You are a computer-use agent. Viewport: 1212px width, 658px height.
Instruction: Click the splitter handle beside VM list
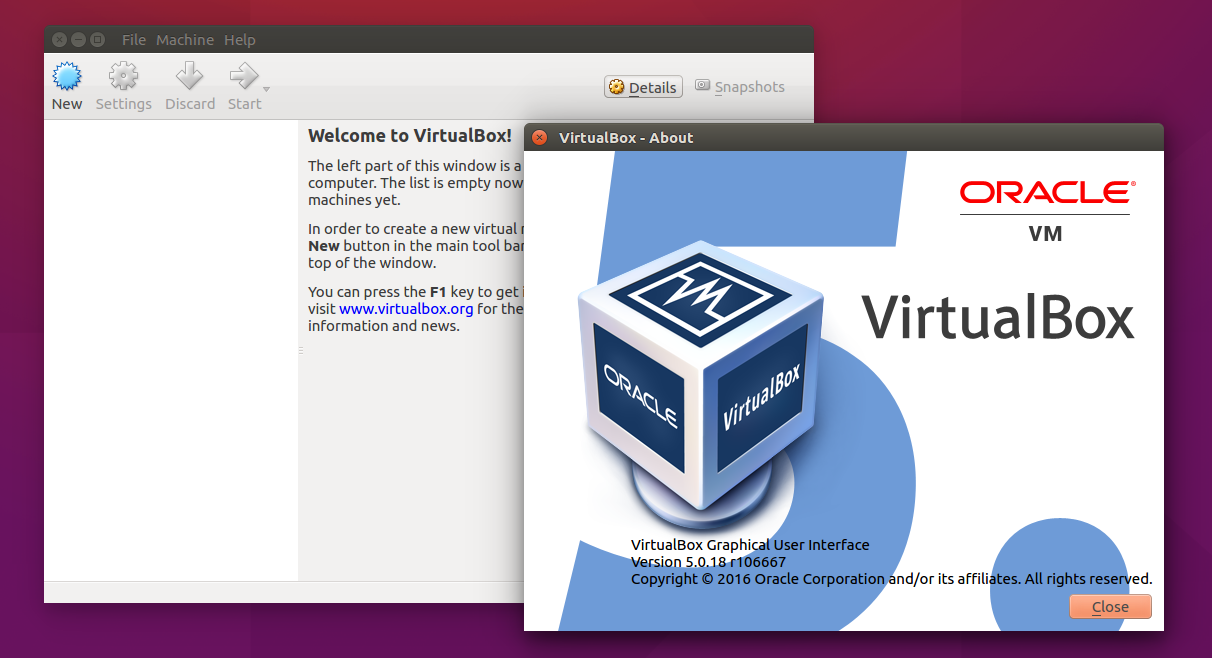click(x=300, y=350)
